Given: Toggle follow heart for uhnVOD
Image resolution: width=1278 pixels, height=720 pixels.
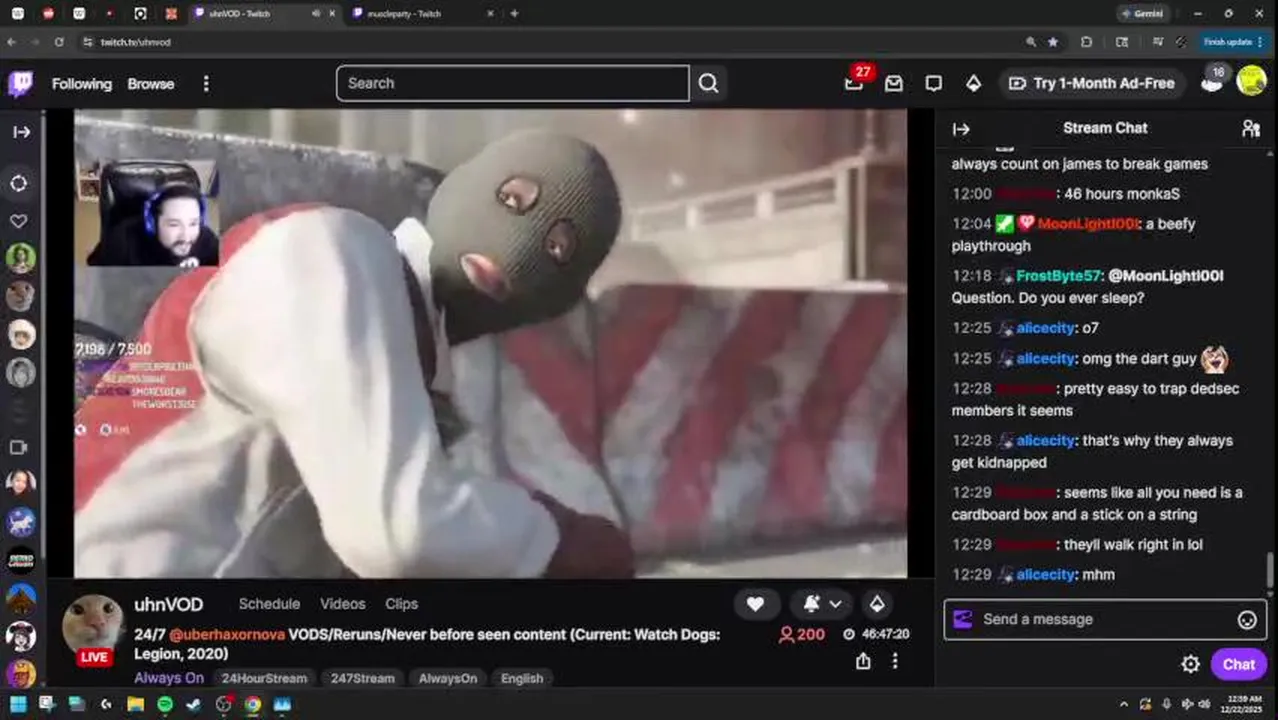Looking at the screenshot, I should point(755,604).
